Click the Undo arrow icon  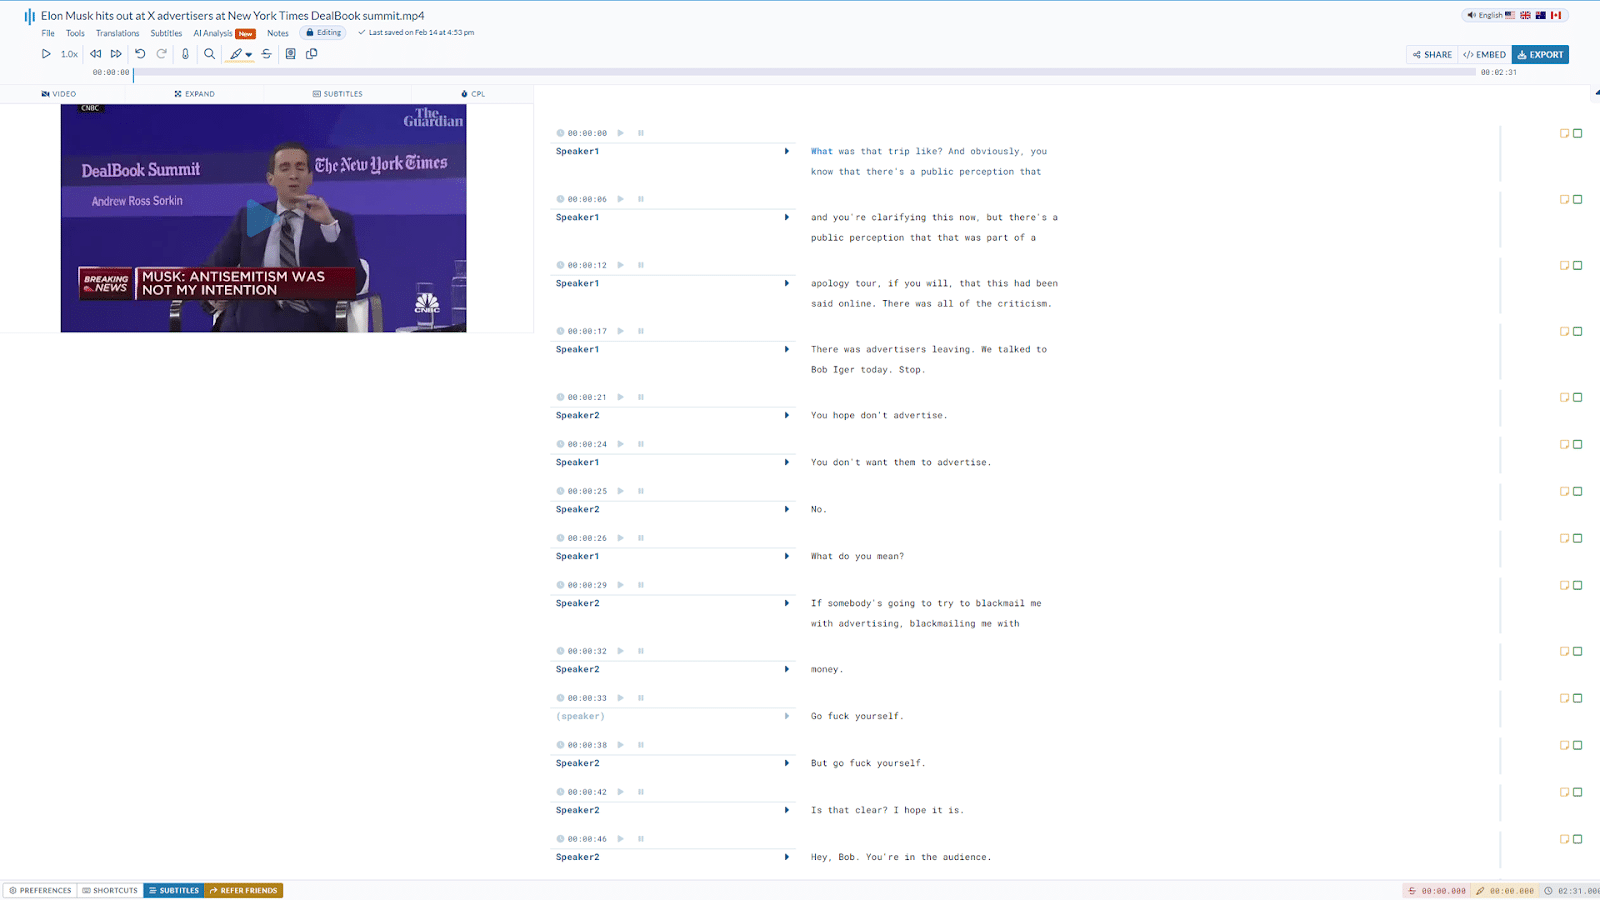point(140,54)
